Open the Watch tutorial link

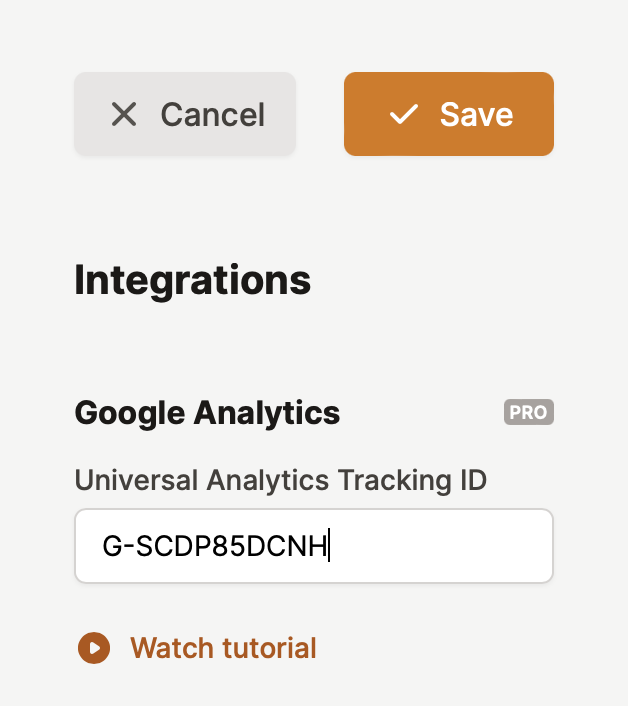pos(223,648)
